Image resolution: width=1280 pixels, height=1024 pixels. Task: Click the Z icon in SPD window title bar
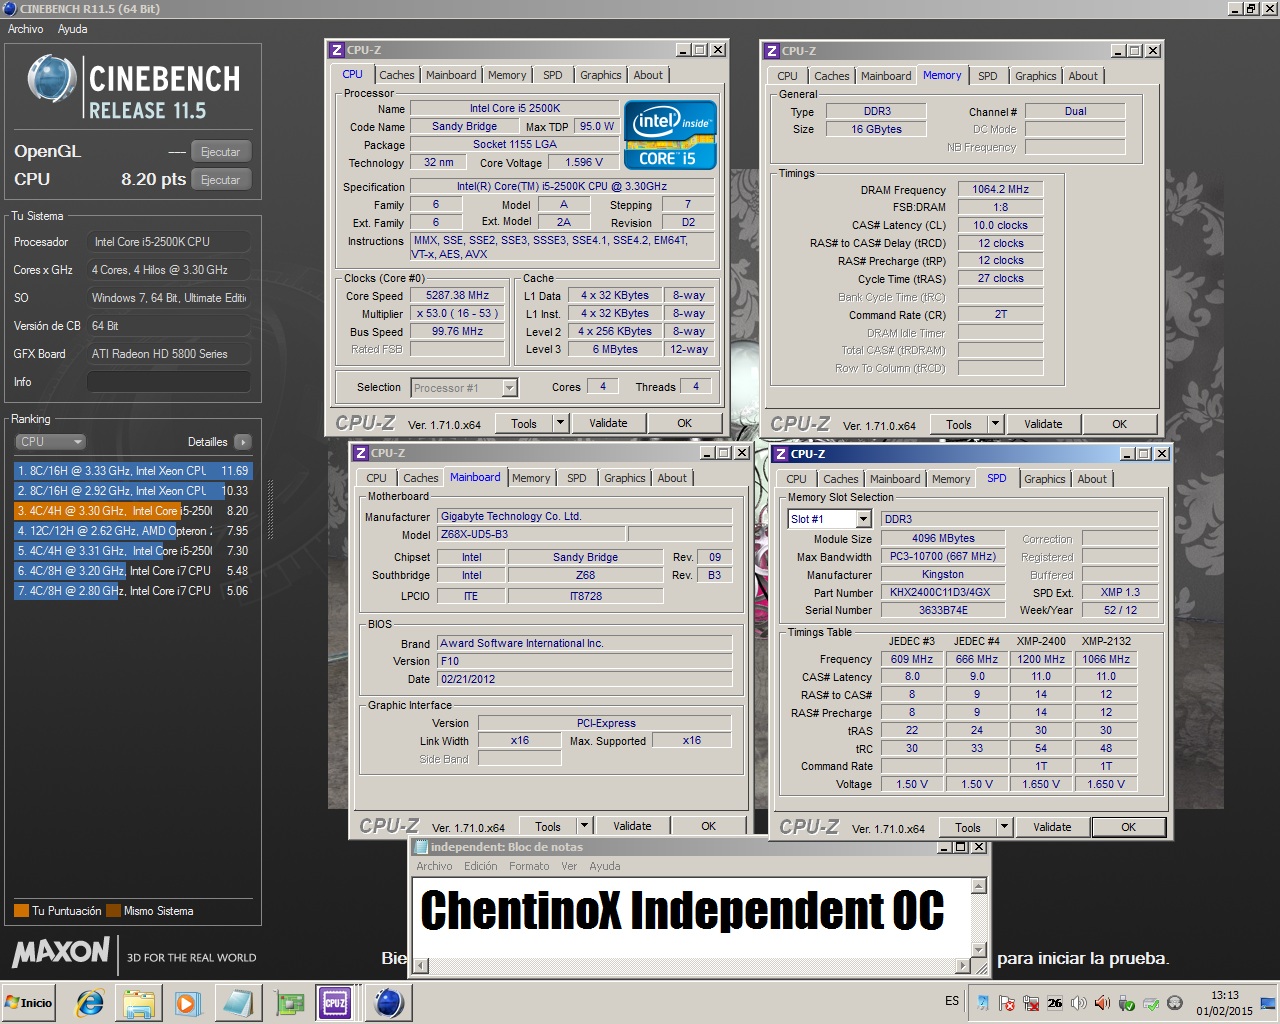(x=781, y=454)
